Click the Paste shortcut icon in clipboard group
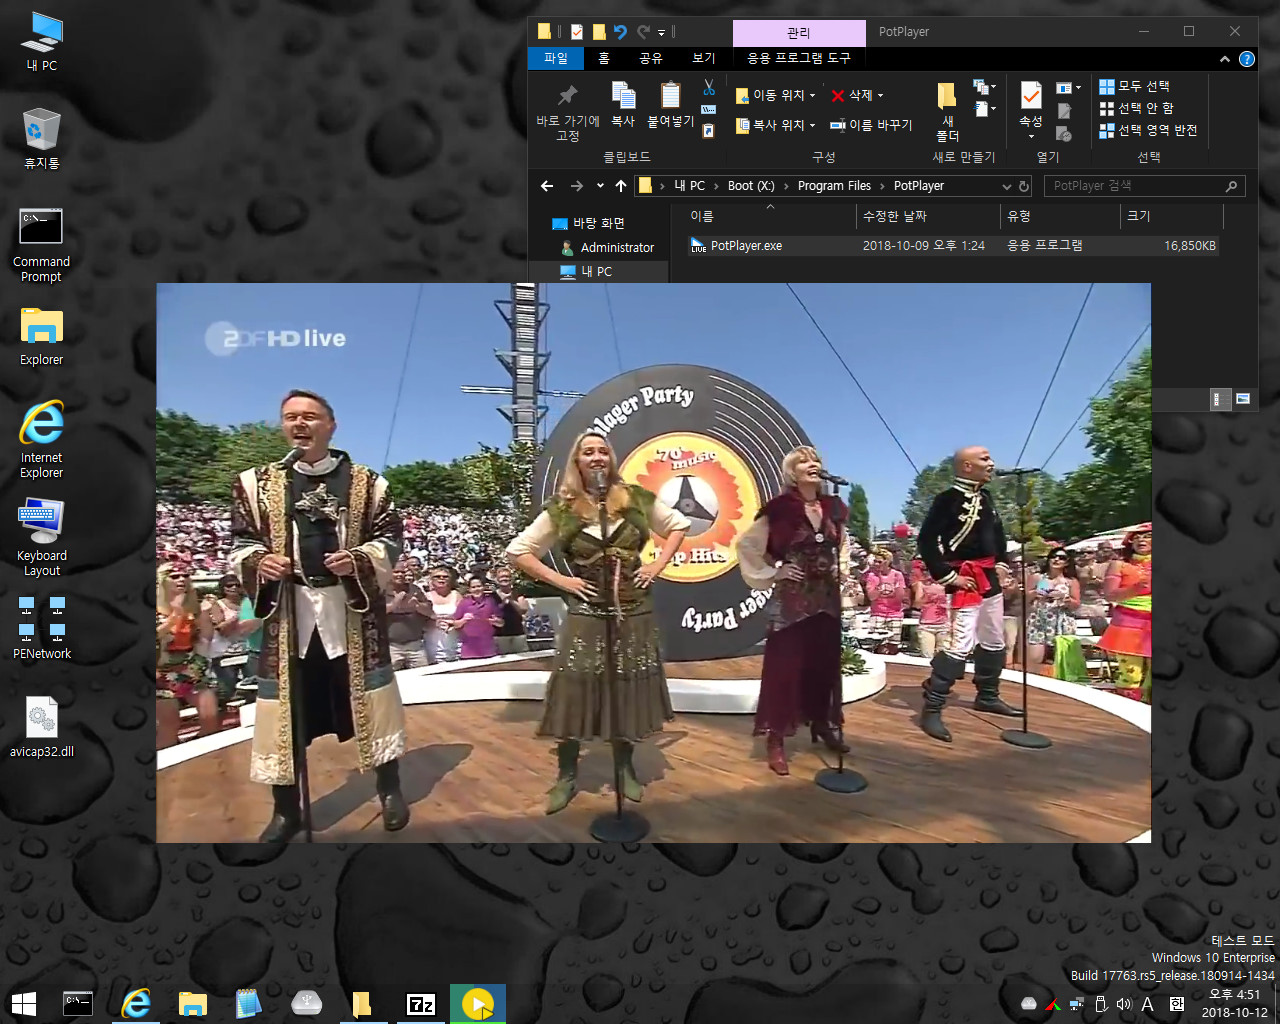The image size is (1280, 1024). (709, 131)
